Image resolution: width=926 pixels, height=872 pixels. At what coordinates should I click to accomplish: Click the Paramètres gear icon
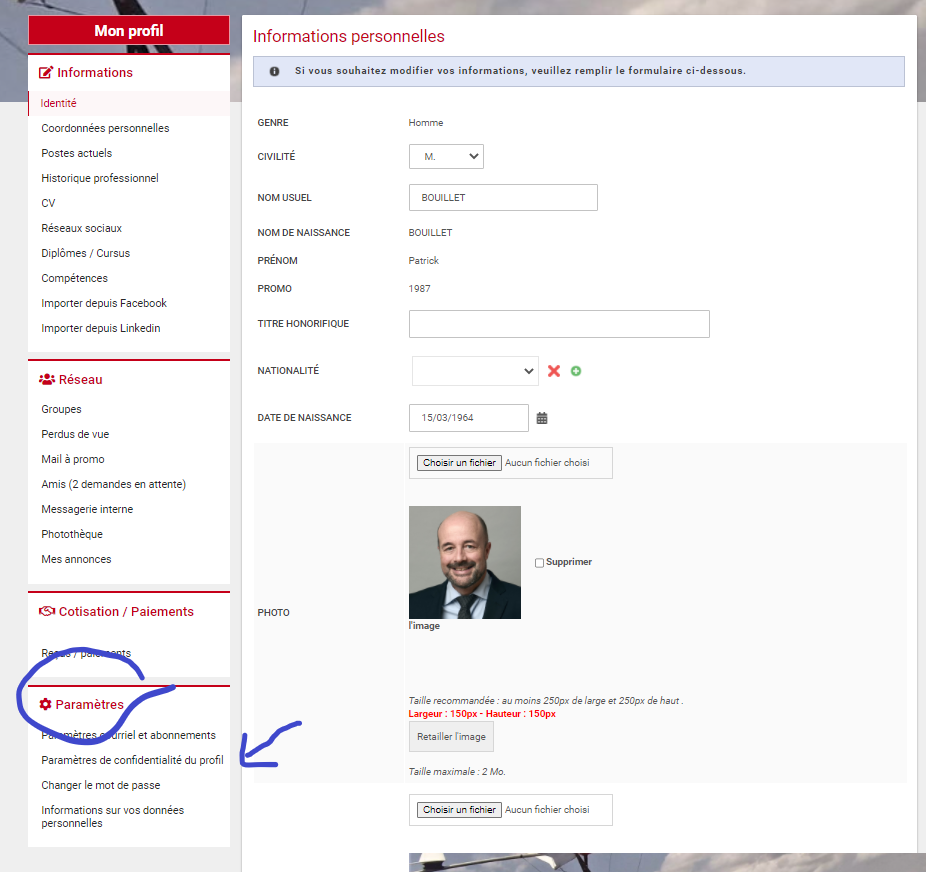tap(45, 704)
